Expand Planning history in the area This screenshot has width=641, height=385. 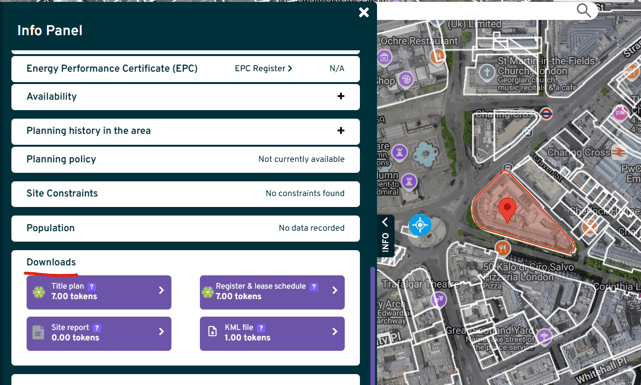186,131
